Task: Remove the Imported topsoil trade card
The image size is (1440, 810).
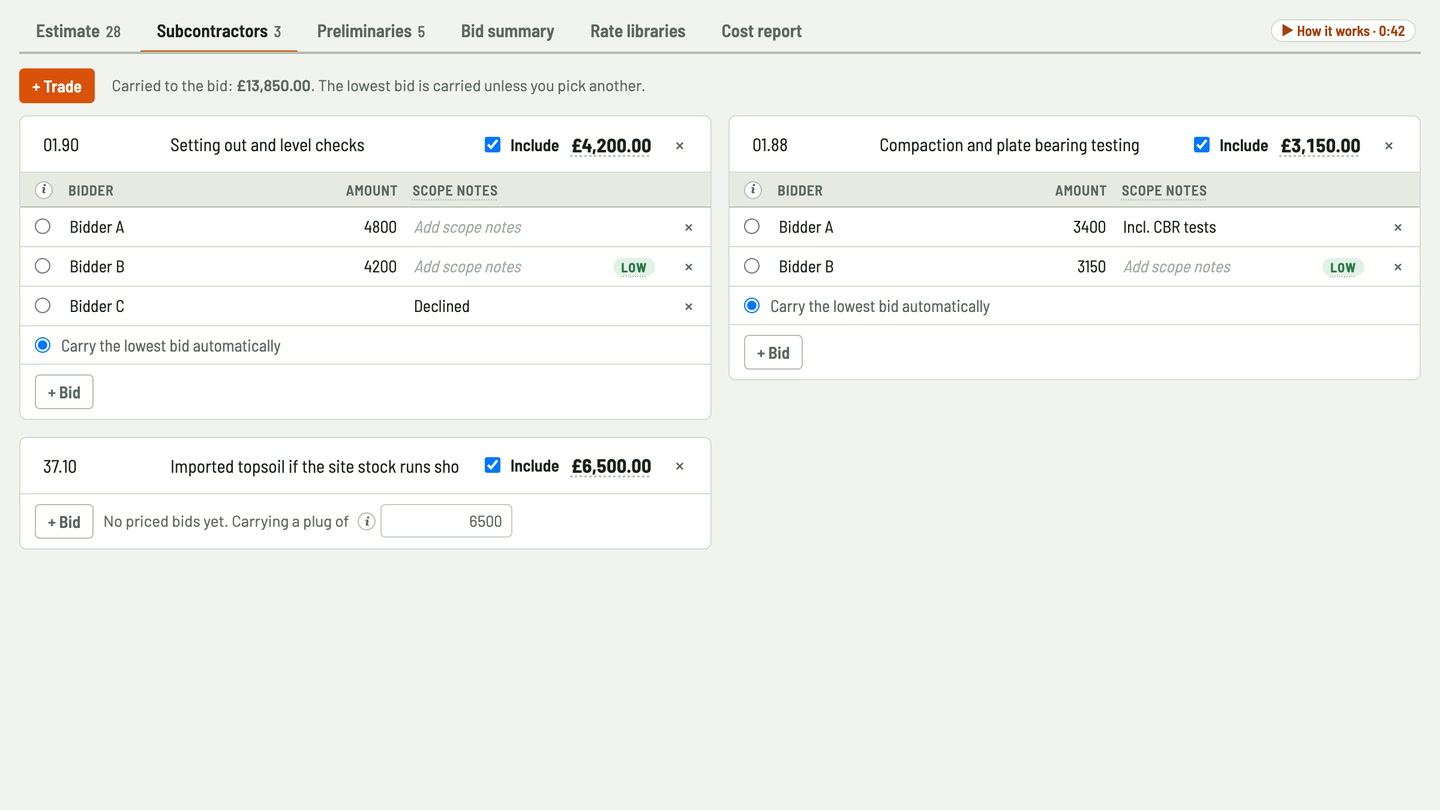Action: coord(680,466)
